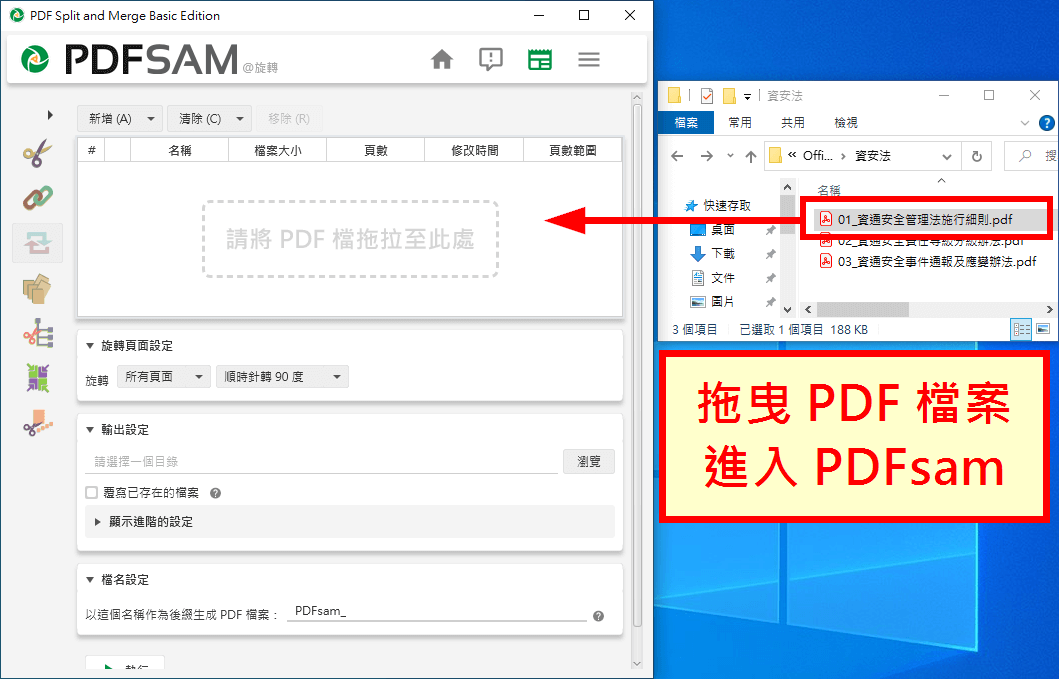Click the 頁數範圍 column header
The width and height of the screenshot is (1059, 679).
pyautogui.click(x=573, y=151)
